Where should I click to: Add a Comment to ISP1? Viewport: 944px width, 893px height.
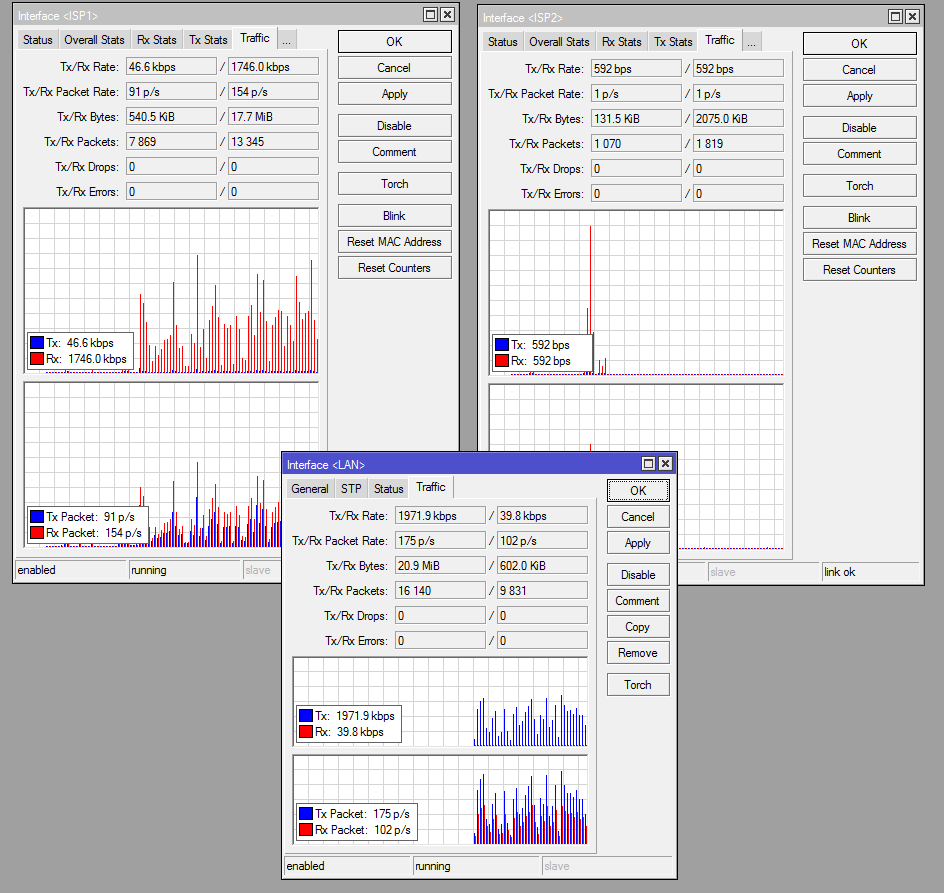394,153
